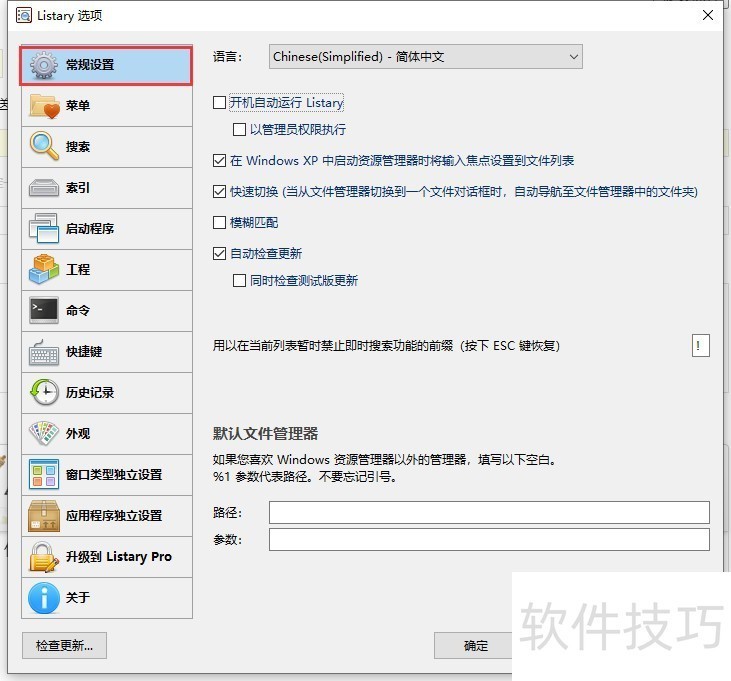Click the keyboard icon for 快捷键
The width and height of the screenshot is (731, 681).
click(x=44, y=353)
